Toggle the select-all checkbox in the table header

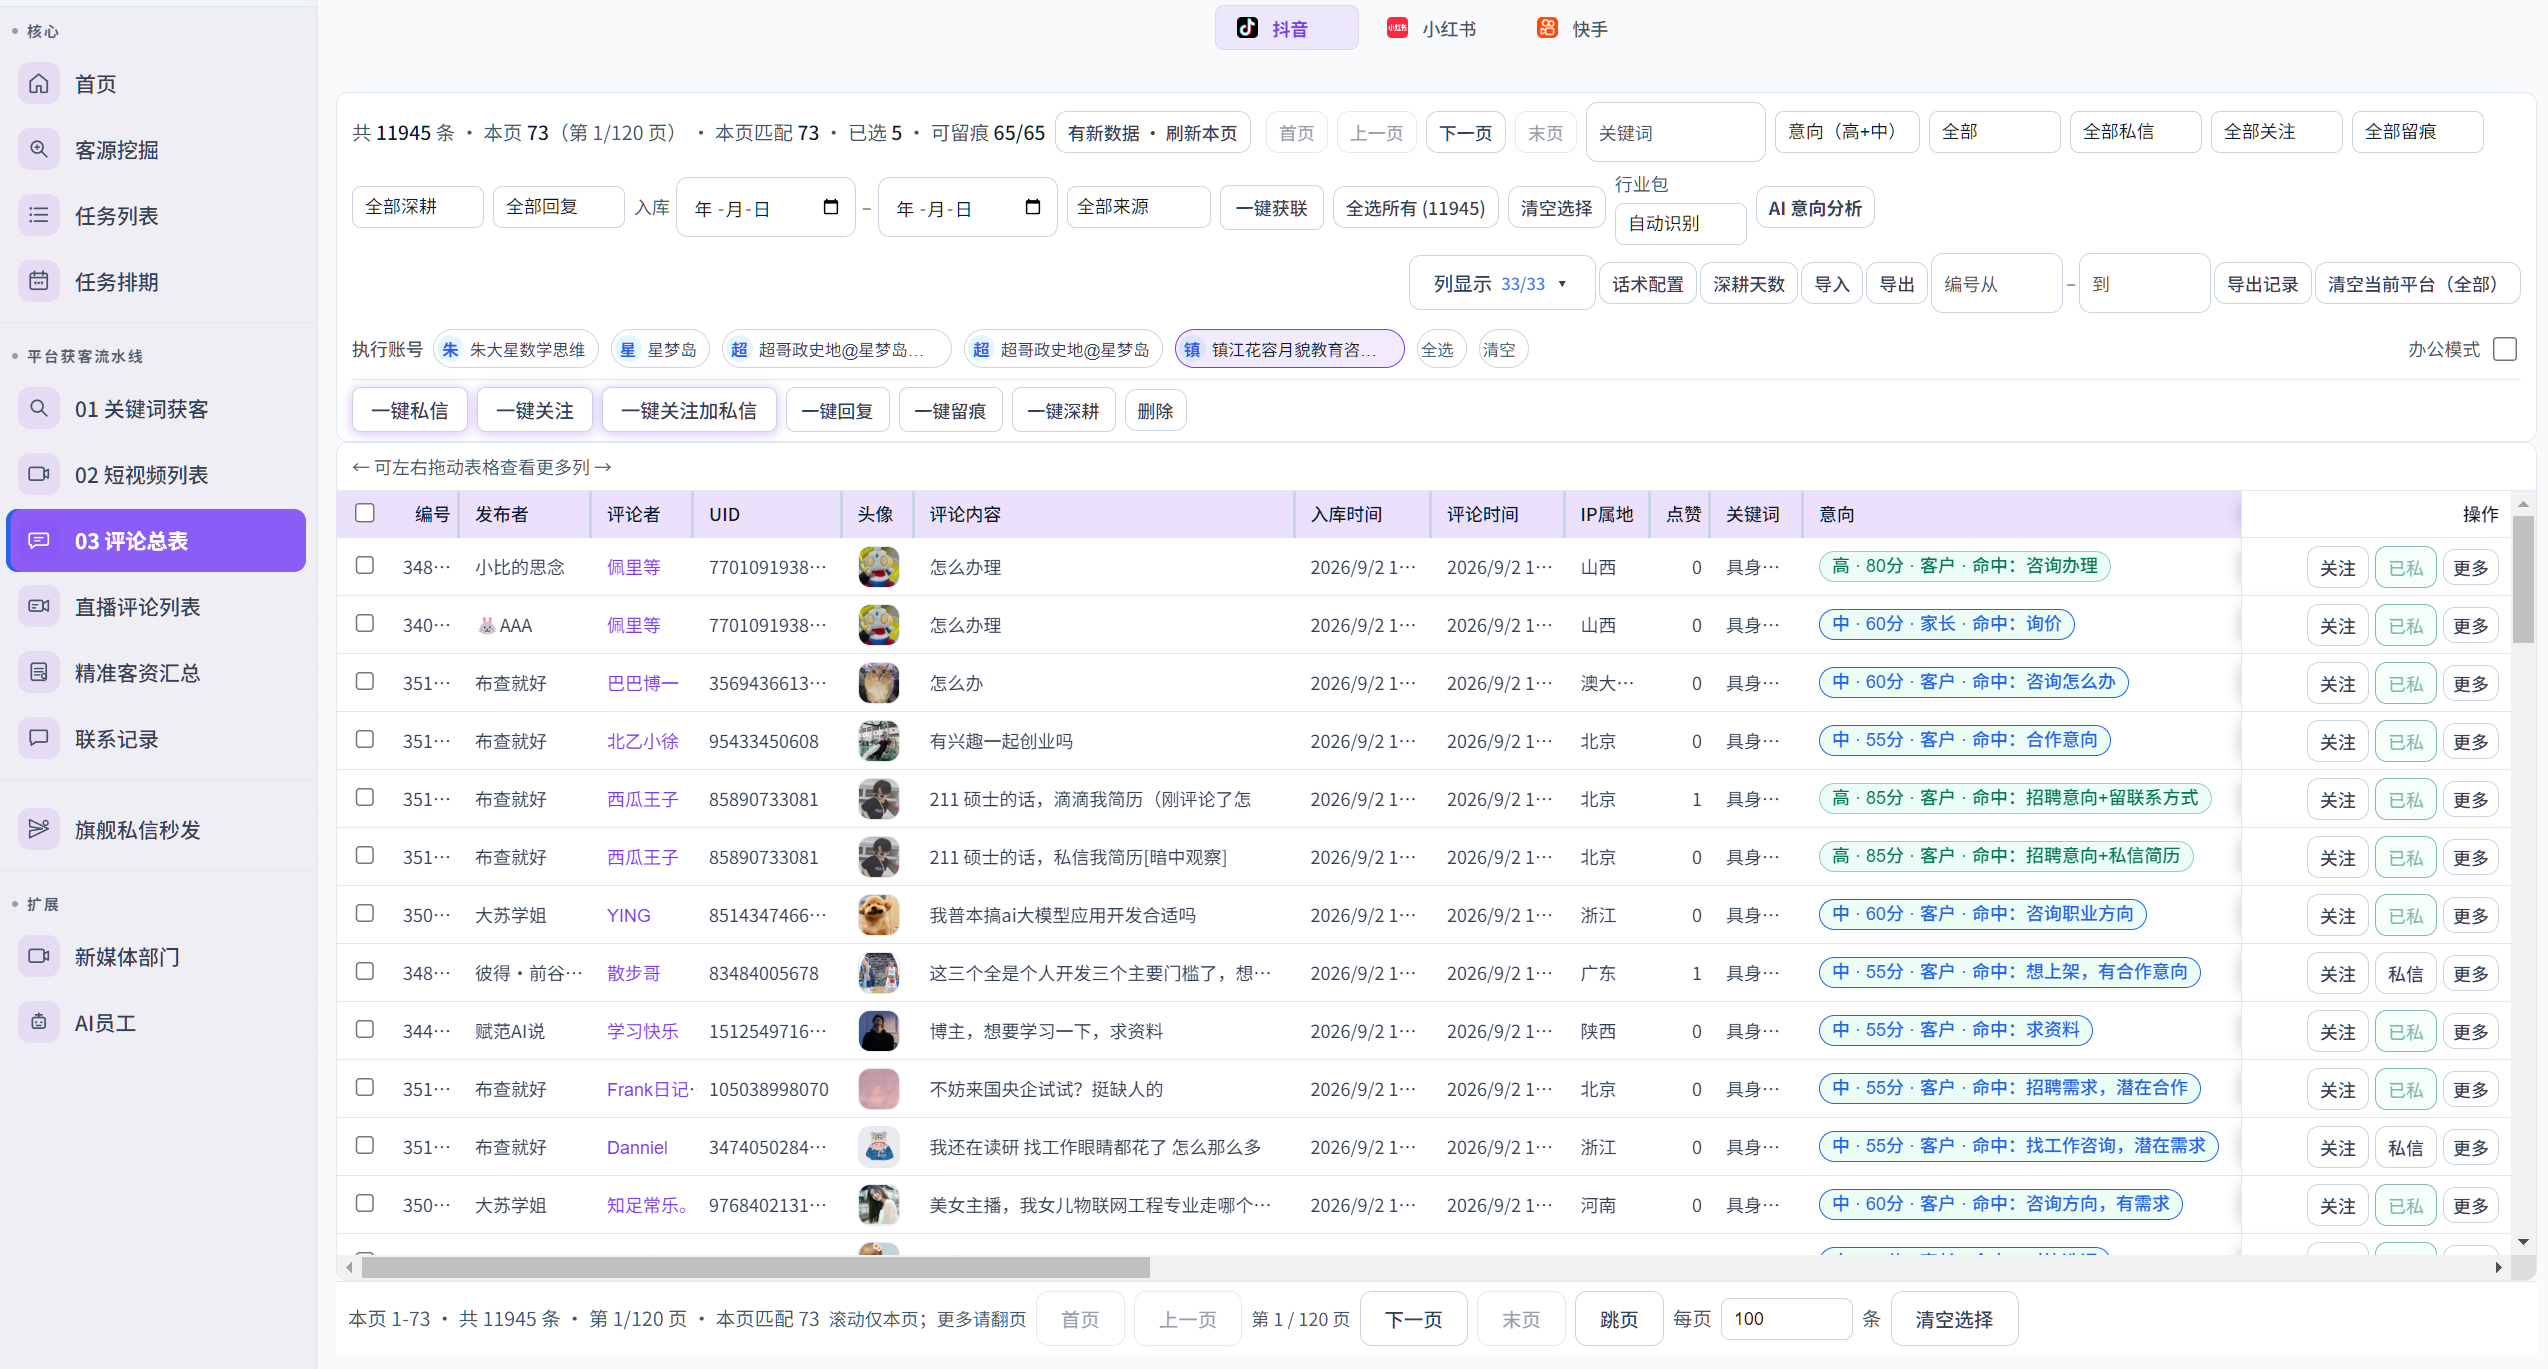click(365, 513)
